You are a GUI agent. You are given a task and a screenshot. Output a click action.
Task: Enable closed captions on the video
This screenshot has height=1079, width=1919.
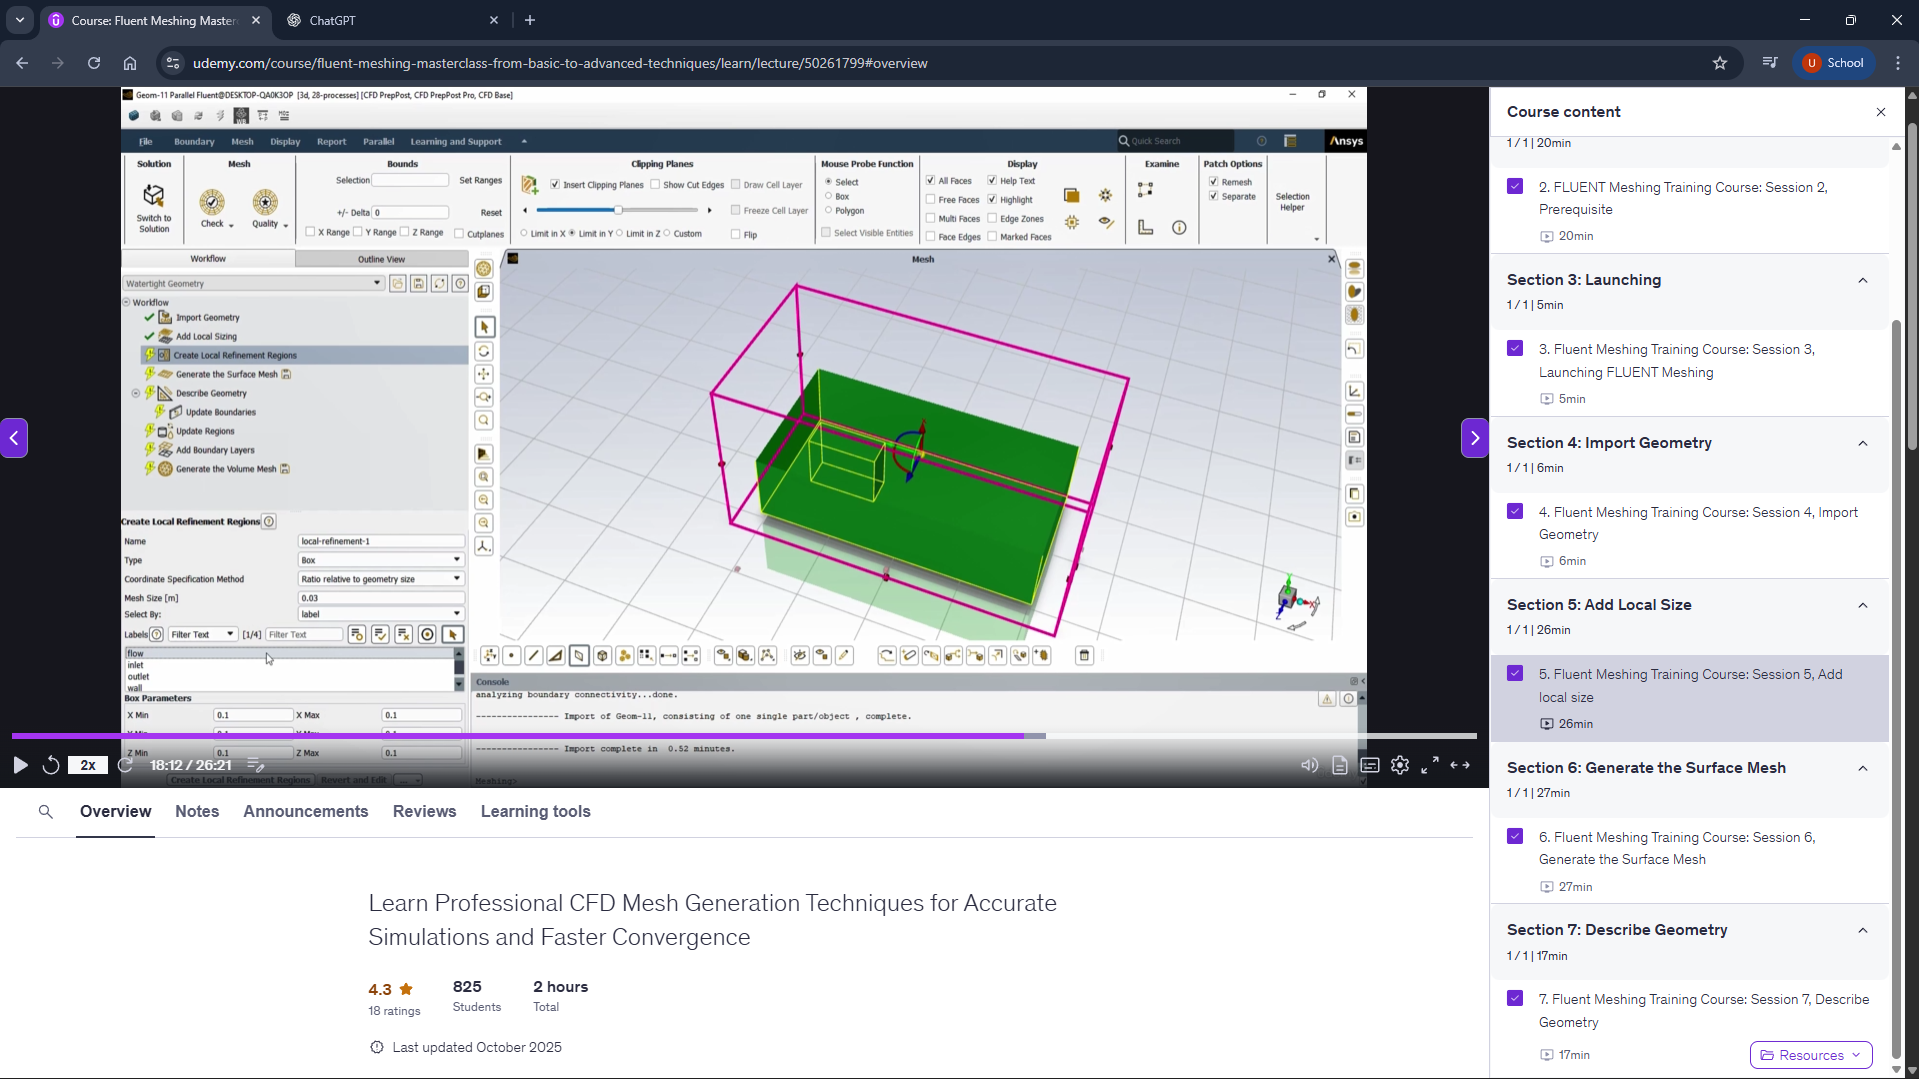tap(1370, 765)
